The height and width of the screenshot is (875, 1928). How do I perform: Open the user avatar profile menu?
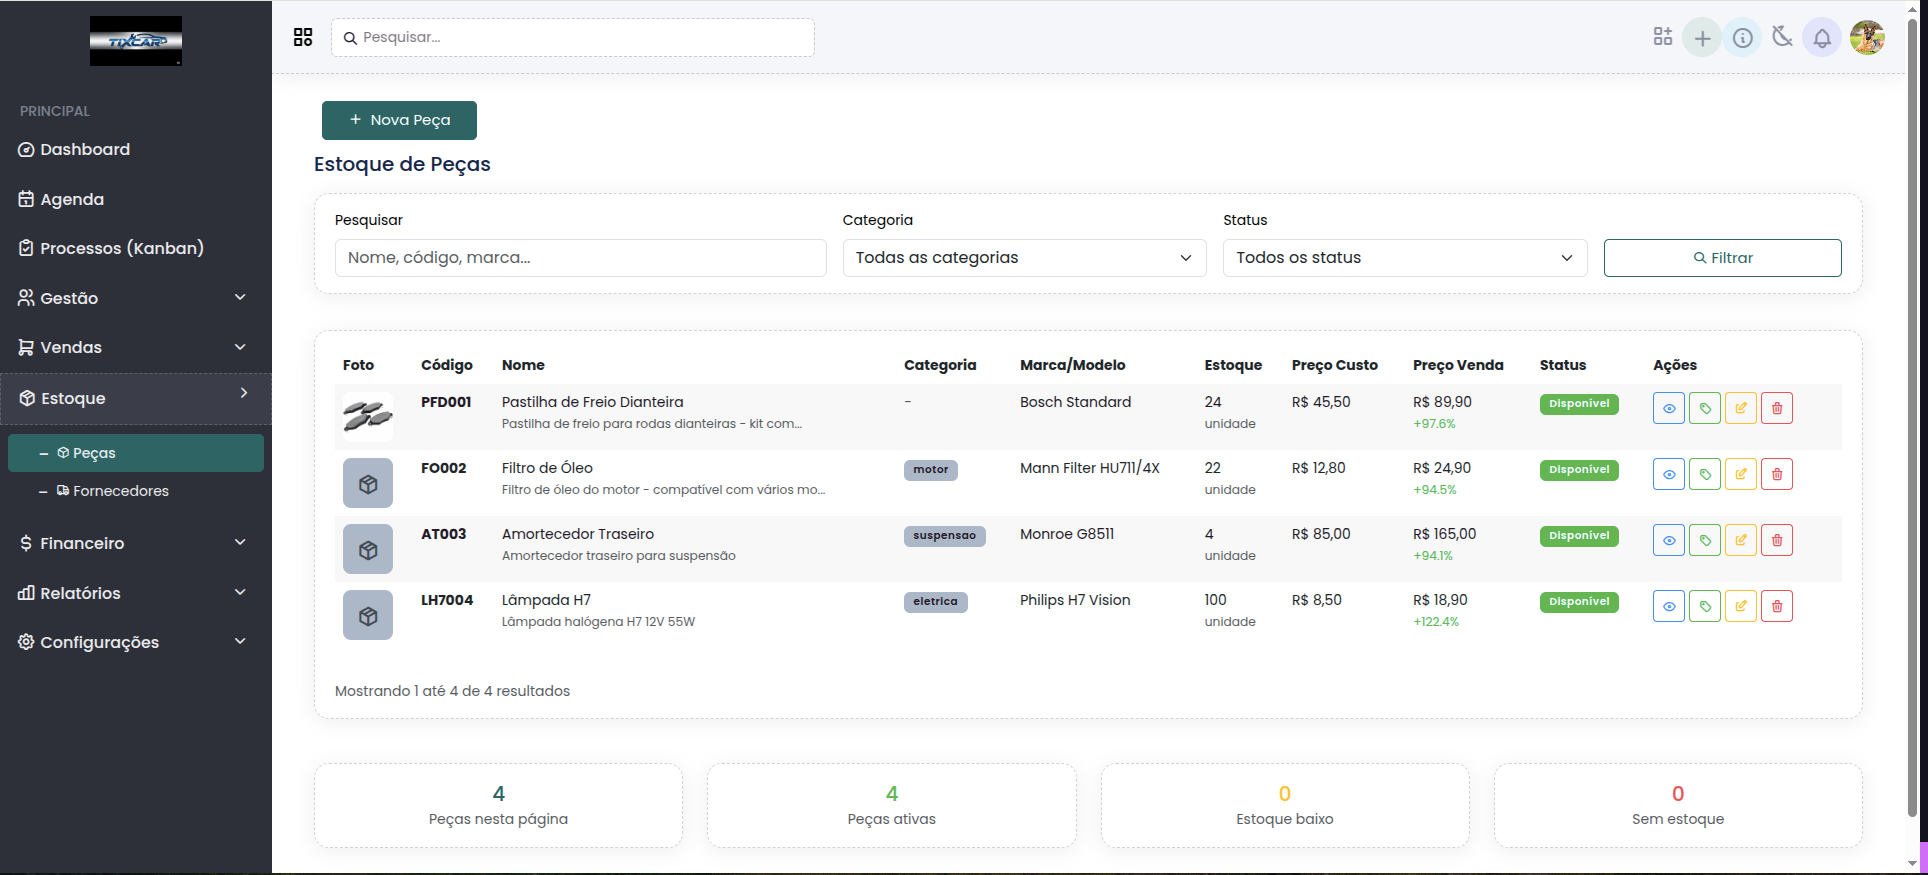(x=1867, y=38)
